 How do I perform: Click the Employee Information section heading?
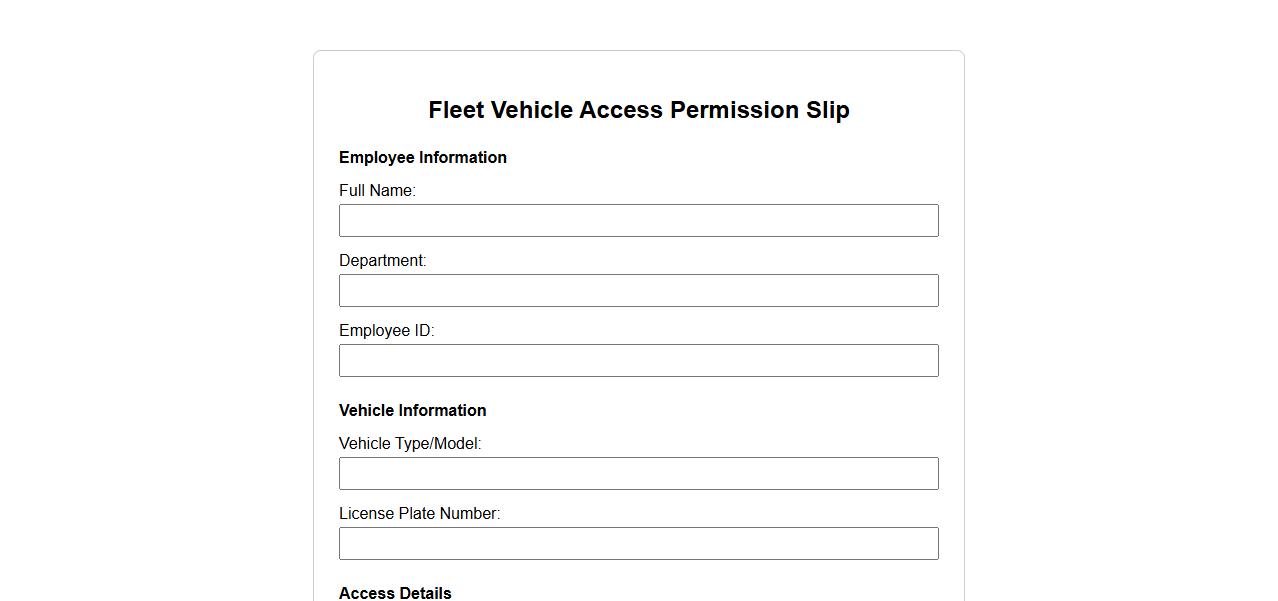[x=423, y=158]
